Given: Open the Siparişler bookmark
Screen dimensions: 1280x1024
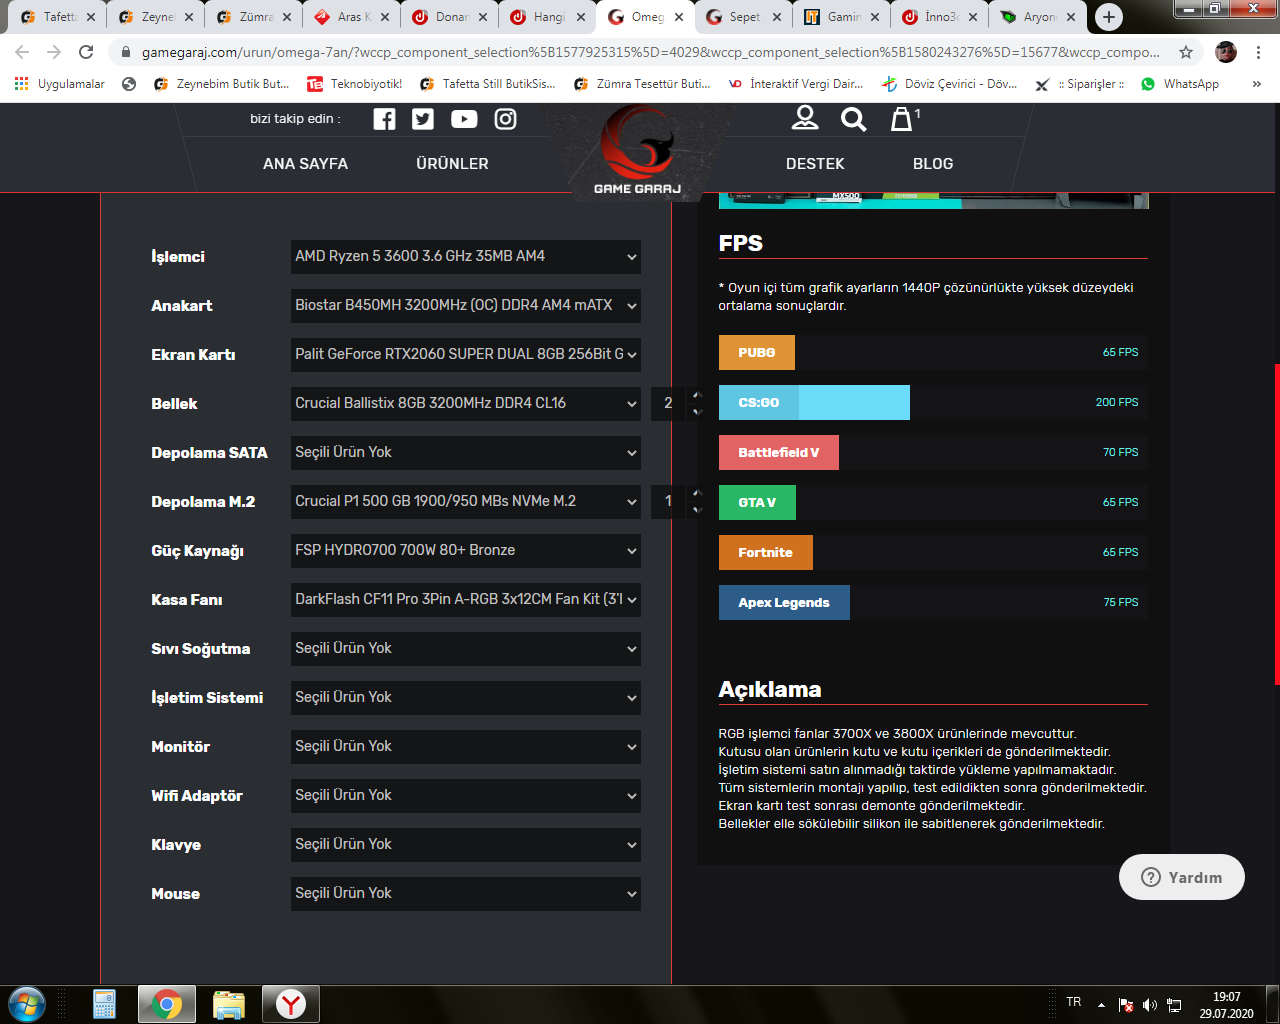Looking at the screenshot, I should pos(1080,84).
